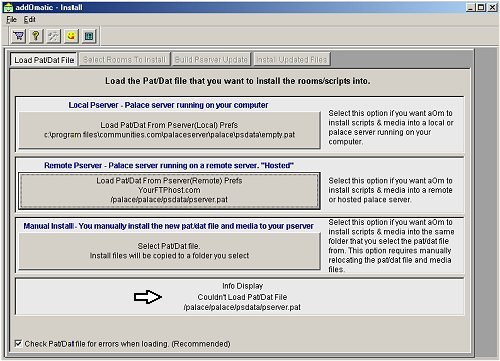
Task: Maximize the addOmatic window
Action: tap(481, 7)
